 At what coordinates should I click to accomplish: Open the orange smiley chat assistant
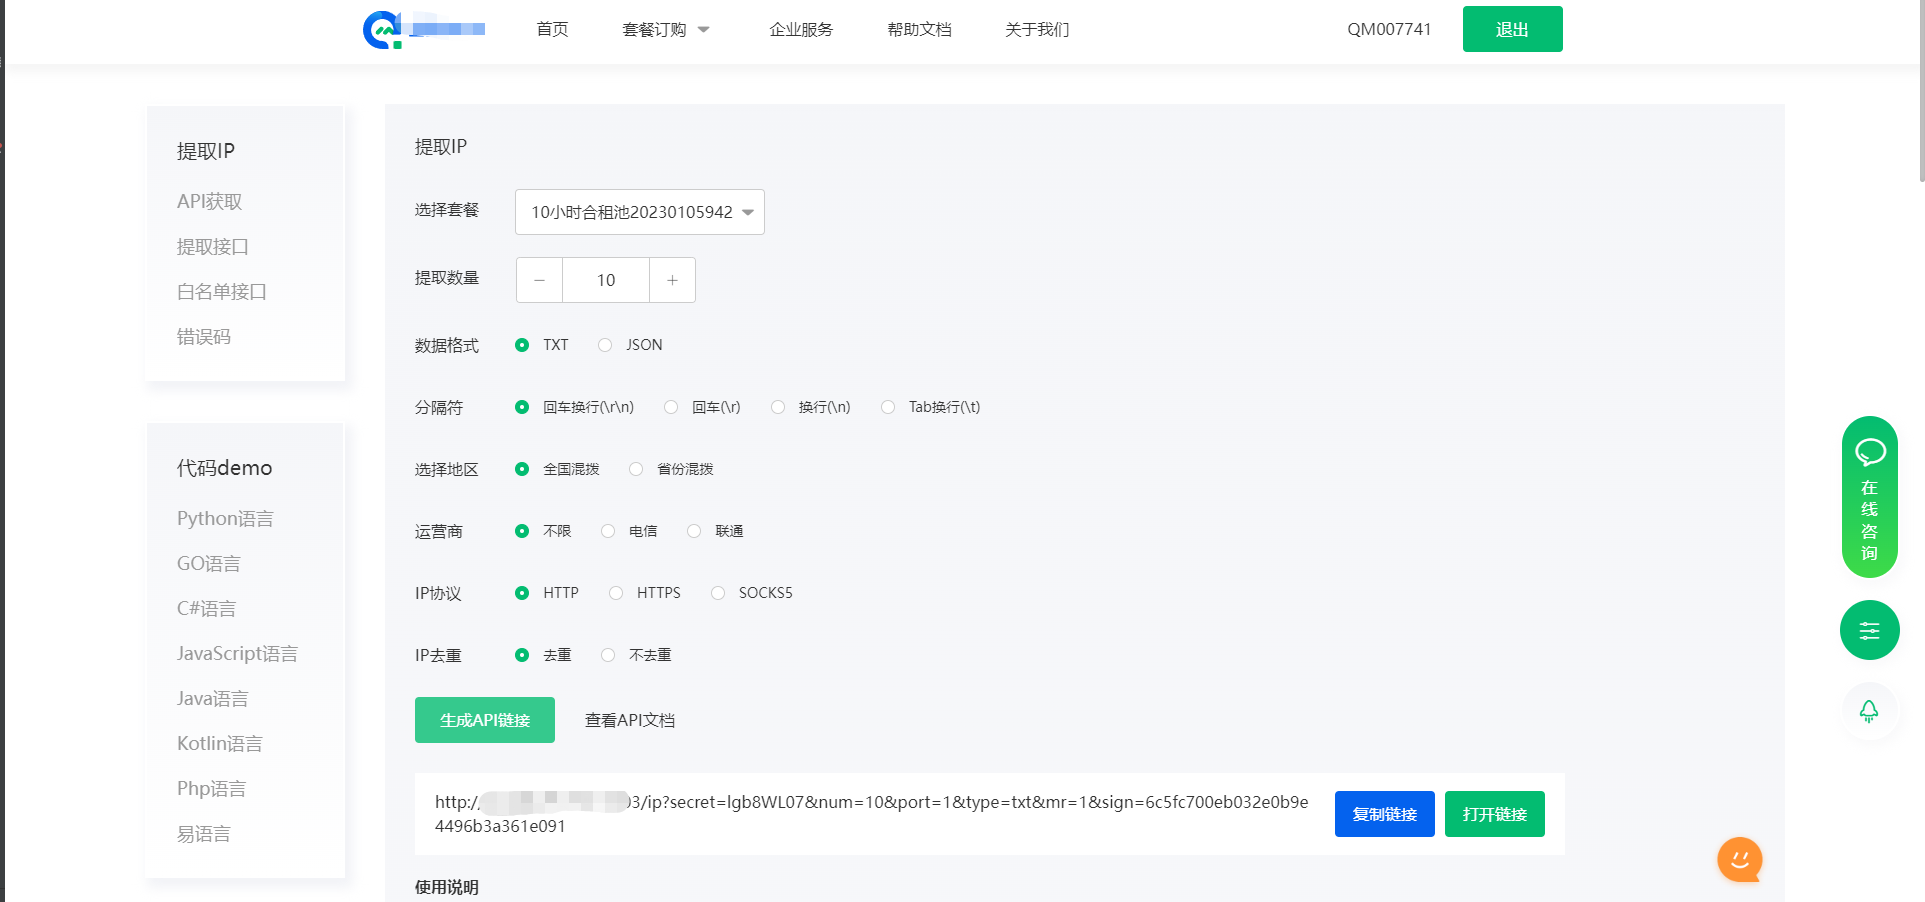click(1740, 859)
